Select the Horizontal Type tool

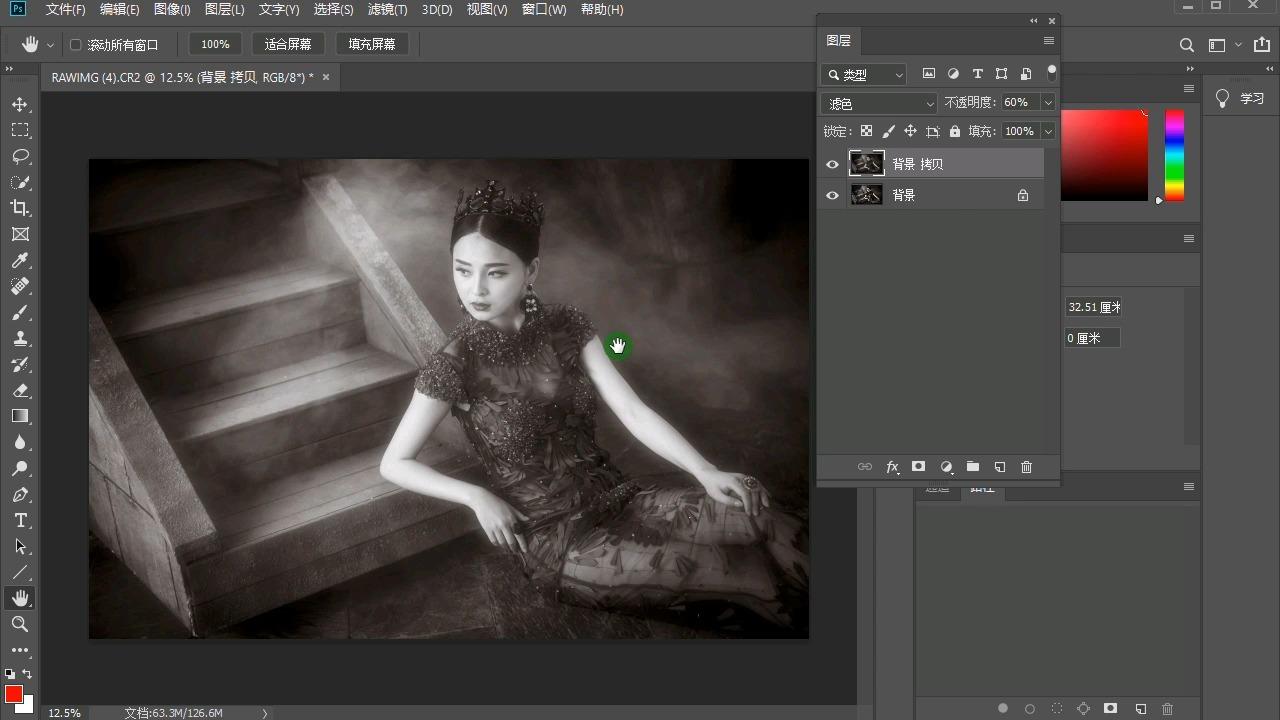[x=20, y=520]
